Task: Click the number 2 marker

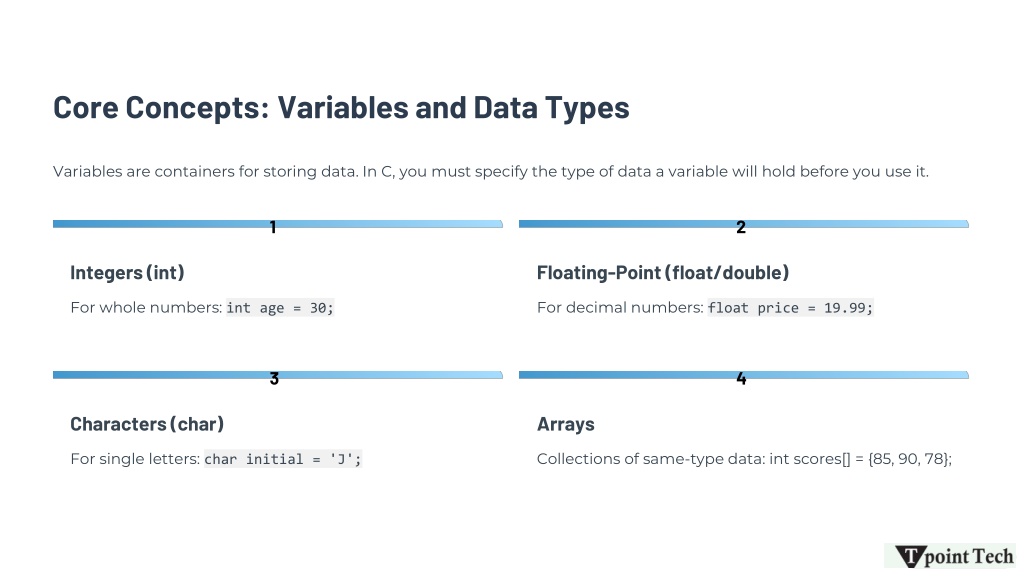Action: 741,227
